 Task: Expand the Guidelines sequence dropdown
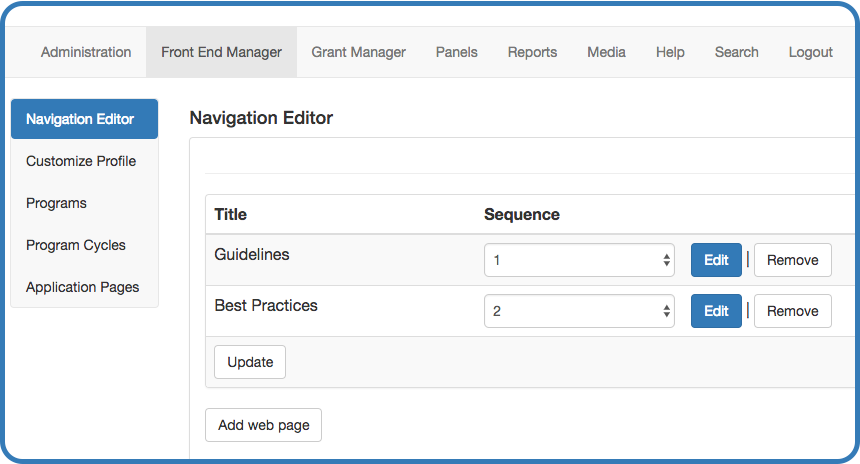[579, 260]
